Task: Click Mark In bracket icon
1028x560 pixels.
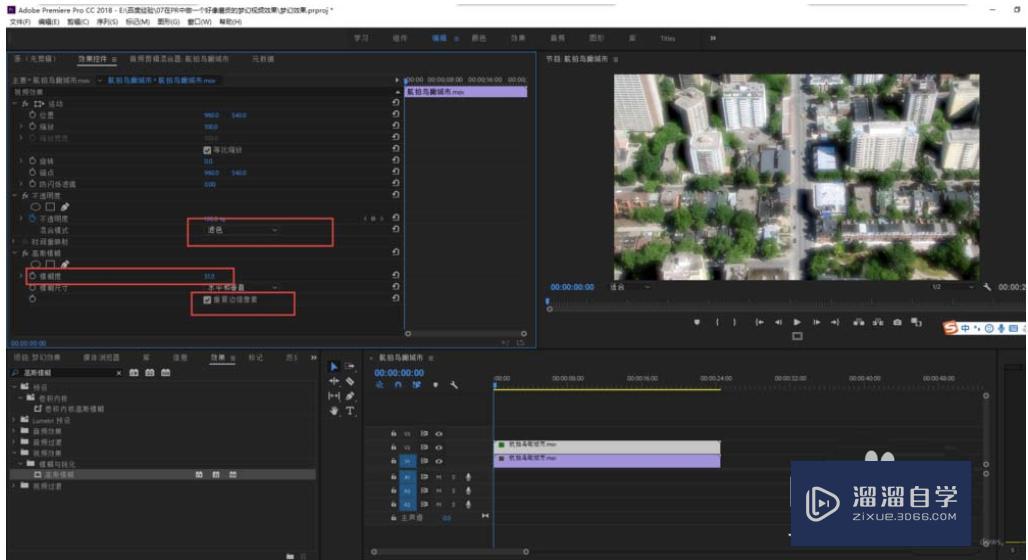Action: coord(718,322)
